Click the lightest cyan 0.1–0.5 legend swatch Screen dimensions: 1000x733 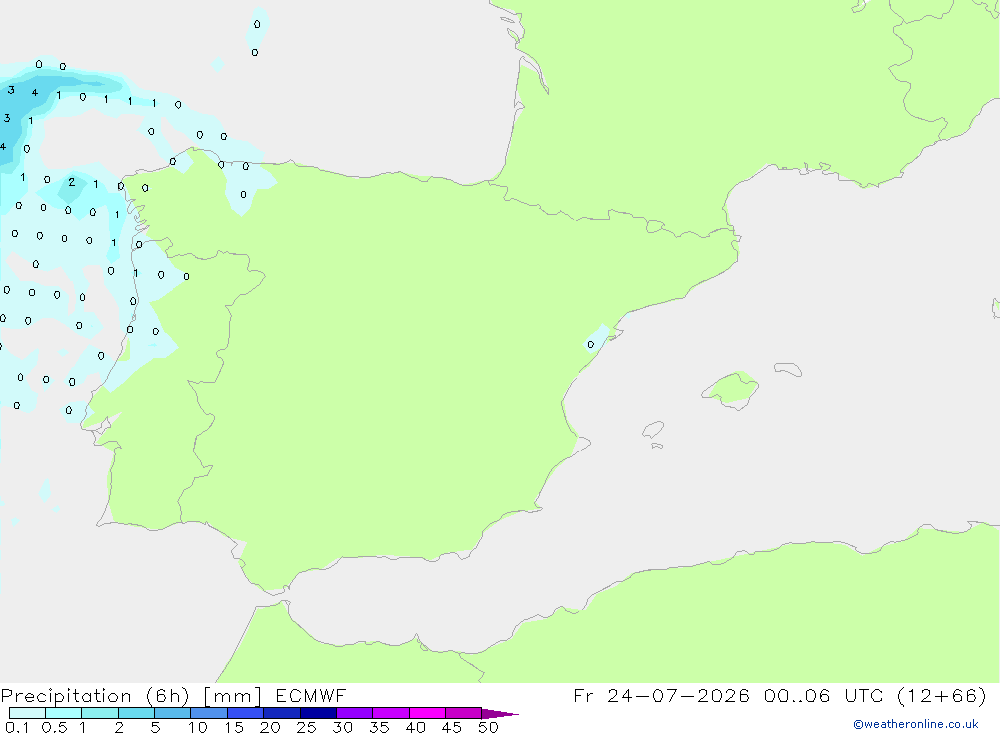tap(27, 713)
